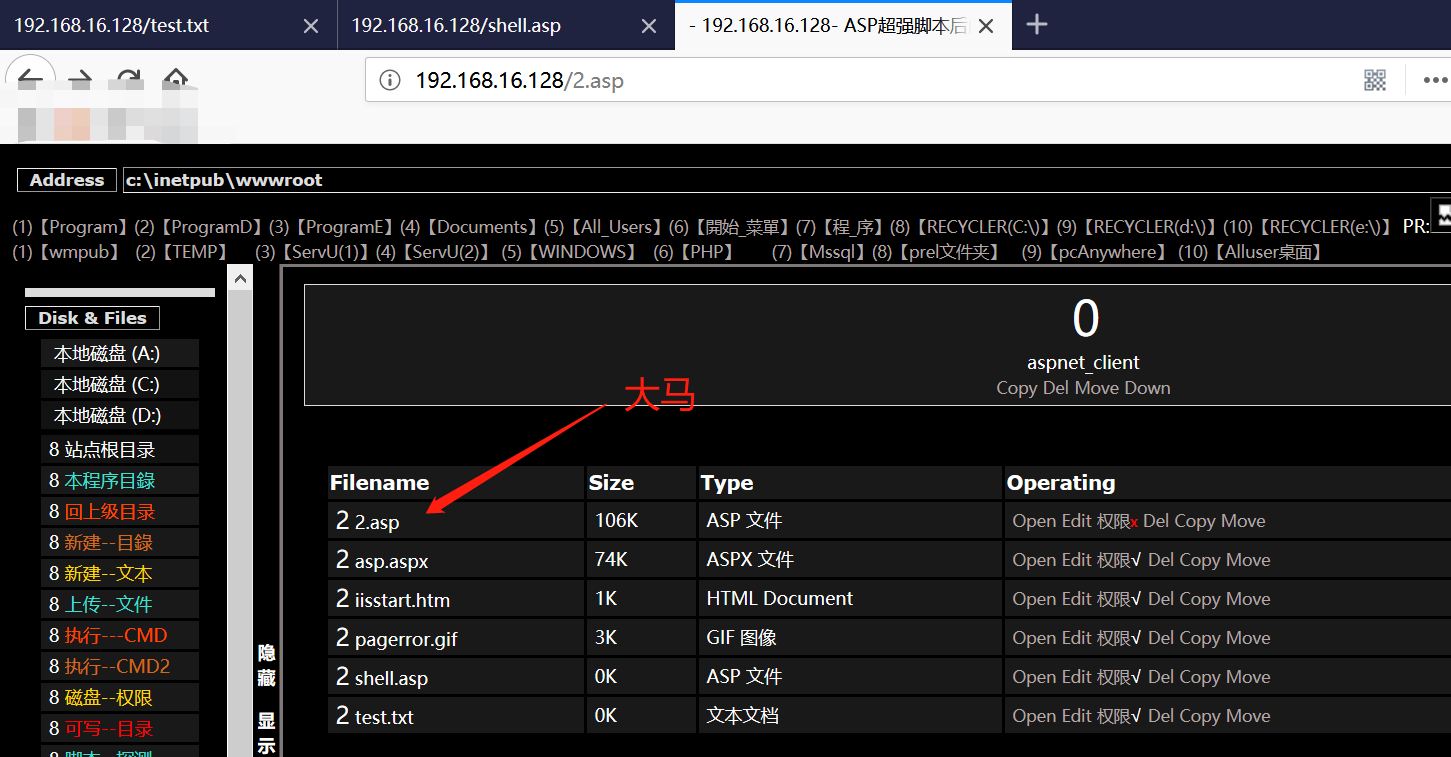Jump to 【WINDOWS】 shortcut path
Viewport: 1451px width, 757px height.
[x=582, y=252]
